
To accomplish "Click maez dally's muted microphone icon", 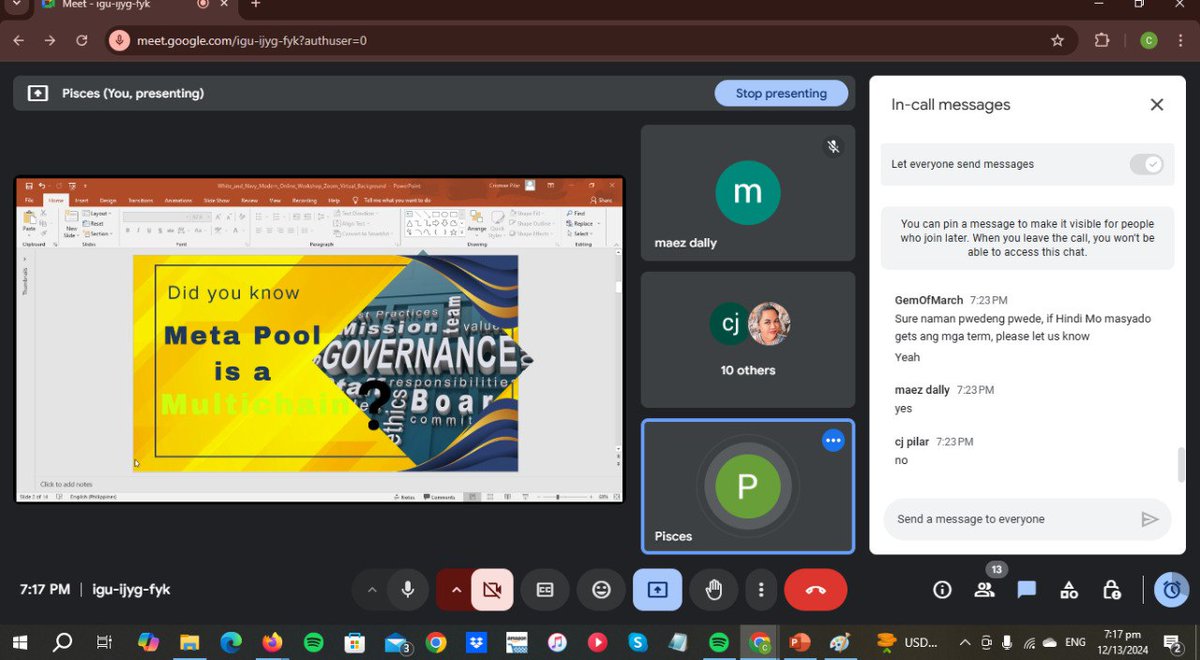I will click(833, 147).
